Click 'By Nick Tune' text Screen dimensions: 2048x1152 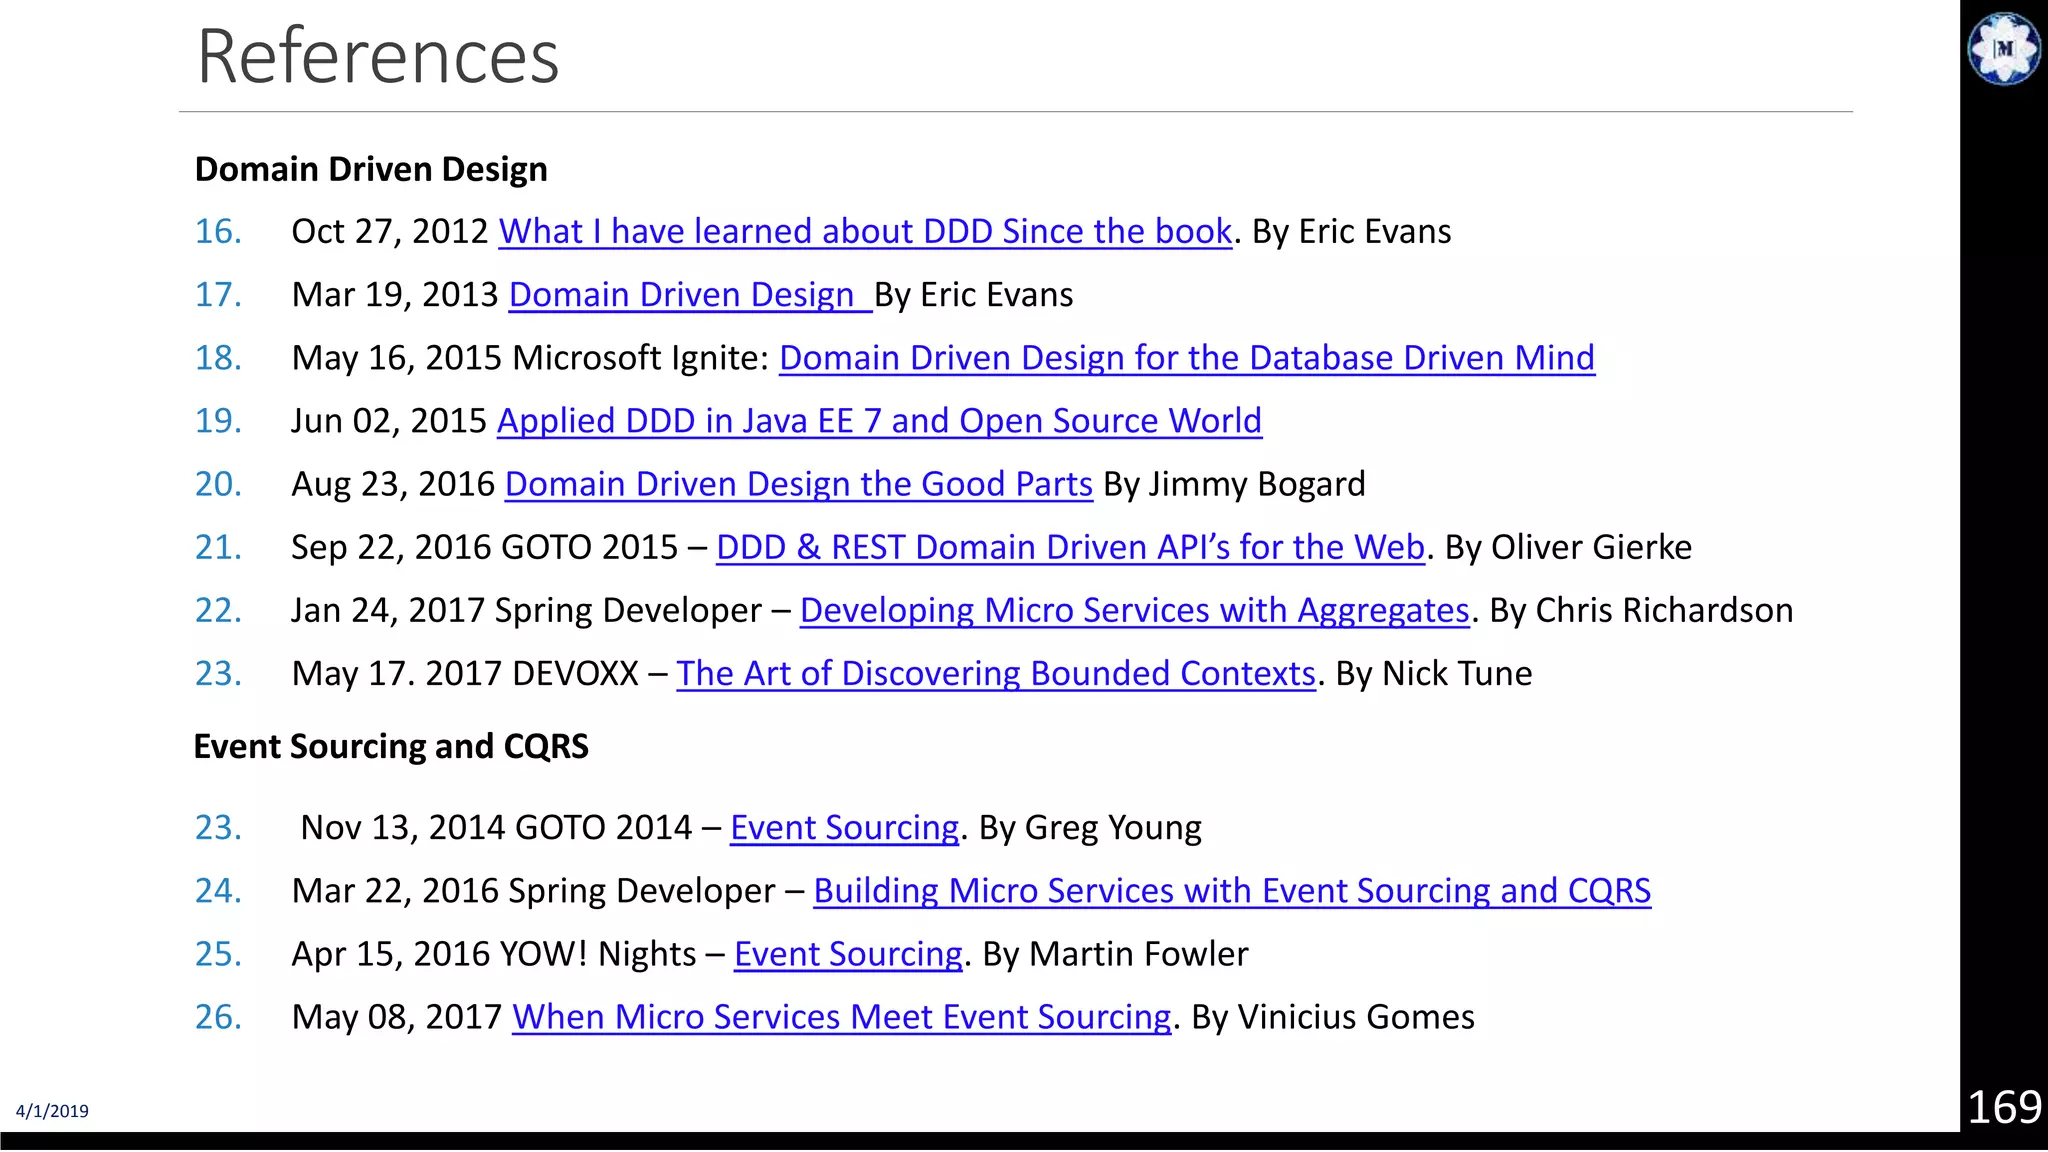[x=1434, y=673]
